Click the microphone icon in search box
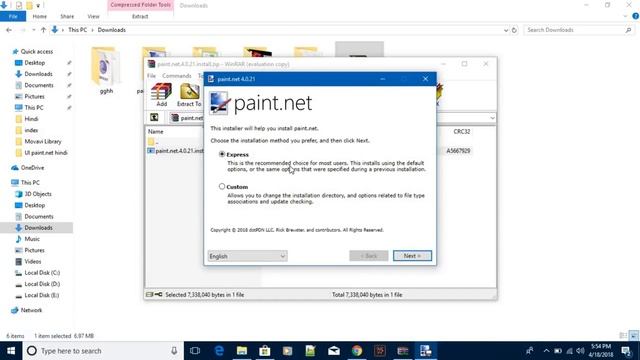This screenshot has width=640, height=360. (x=174, y=351)
